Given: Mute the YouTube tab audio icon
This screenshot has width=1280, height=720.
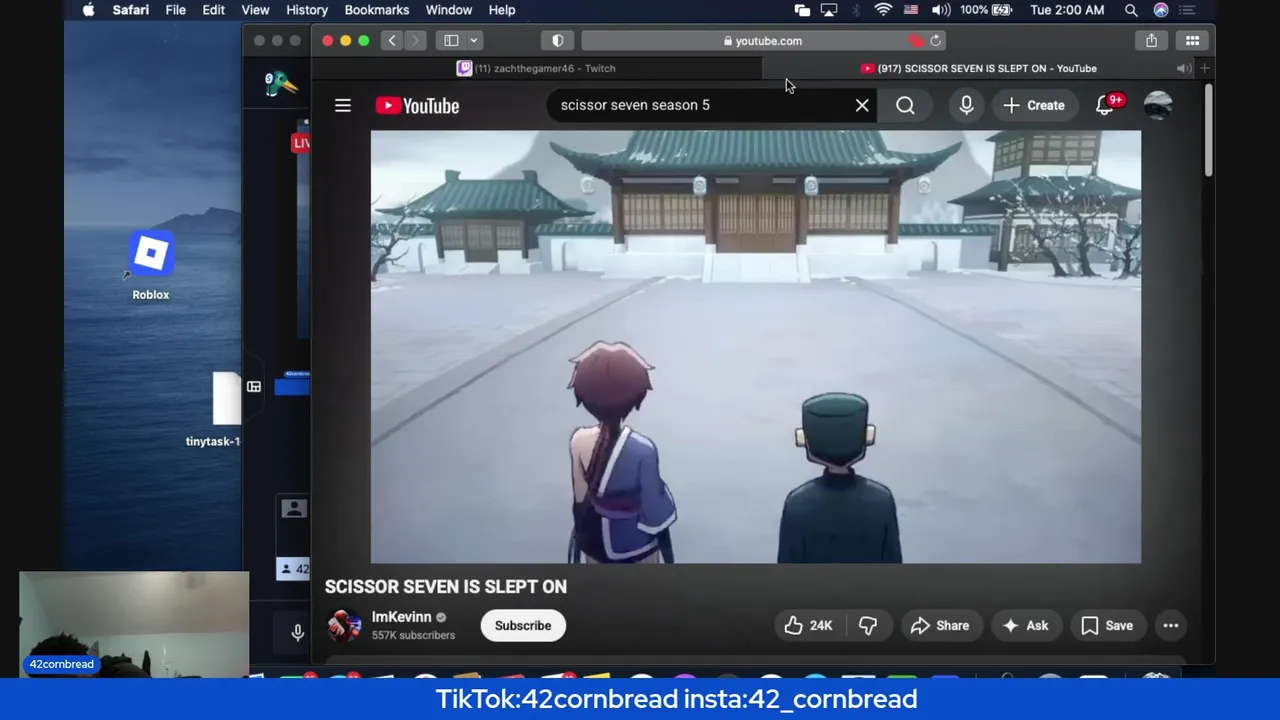Looking at the screenshot, I should point(1183,68).
